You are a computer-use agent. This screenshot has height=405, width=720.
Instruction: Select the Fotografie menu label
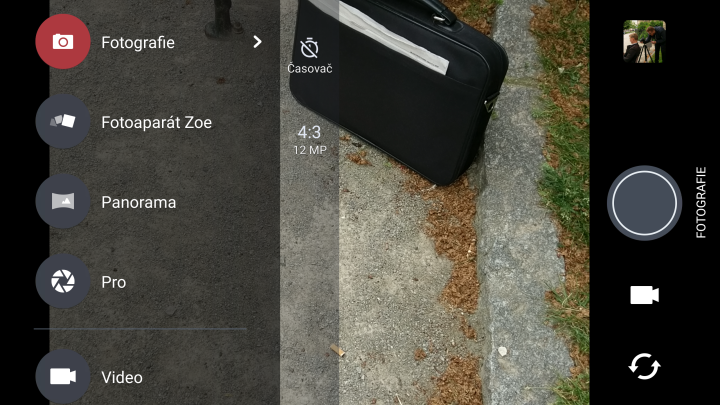pyautogui.click(x=138, y=43)
